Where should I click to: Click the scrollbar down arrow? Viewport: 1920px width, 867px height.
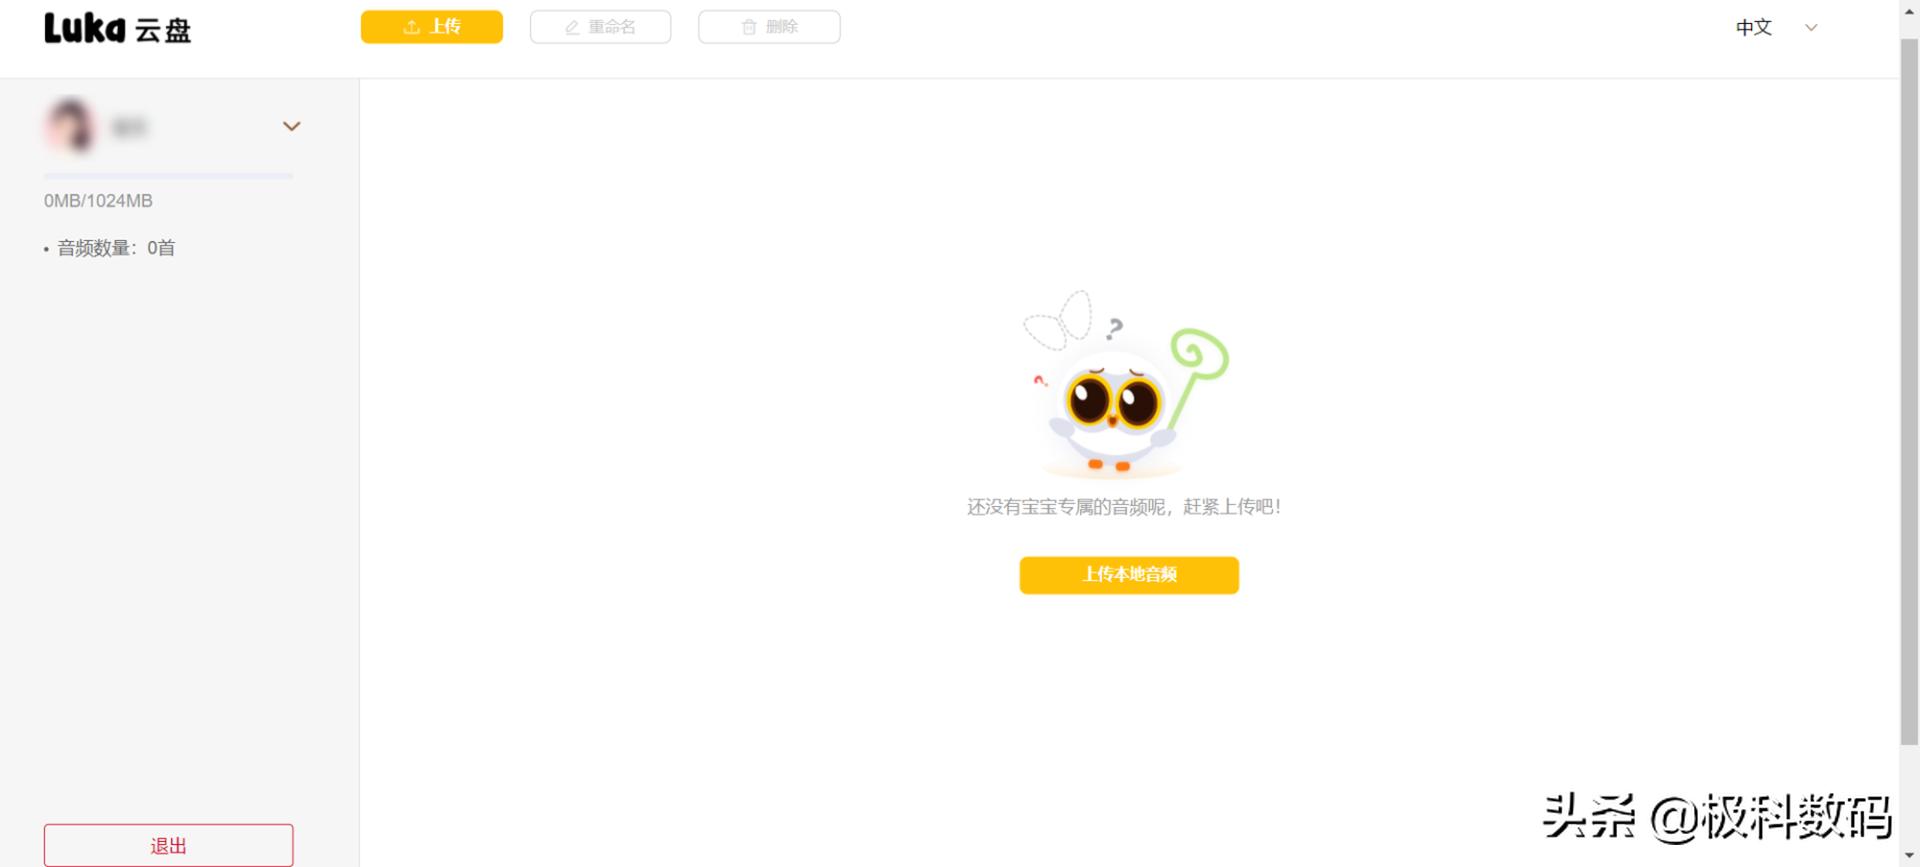click(1910, 857)
